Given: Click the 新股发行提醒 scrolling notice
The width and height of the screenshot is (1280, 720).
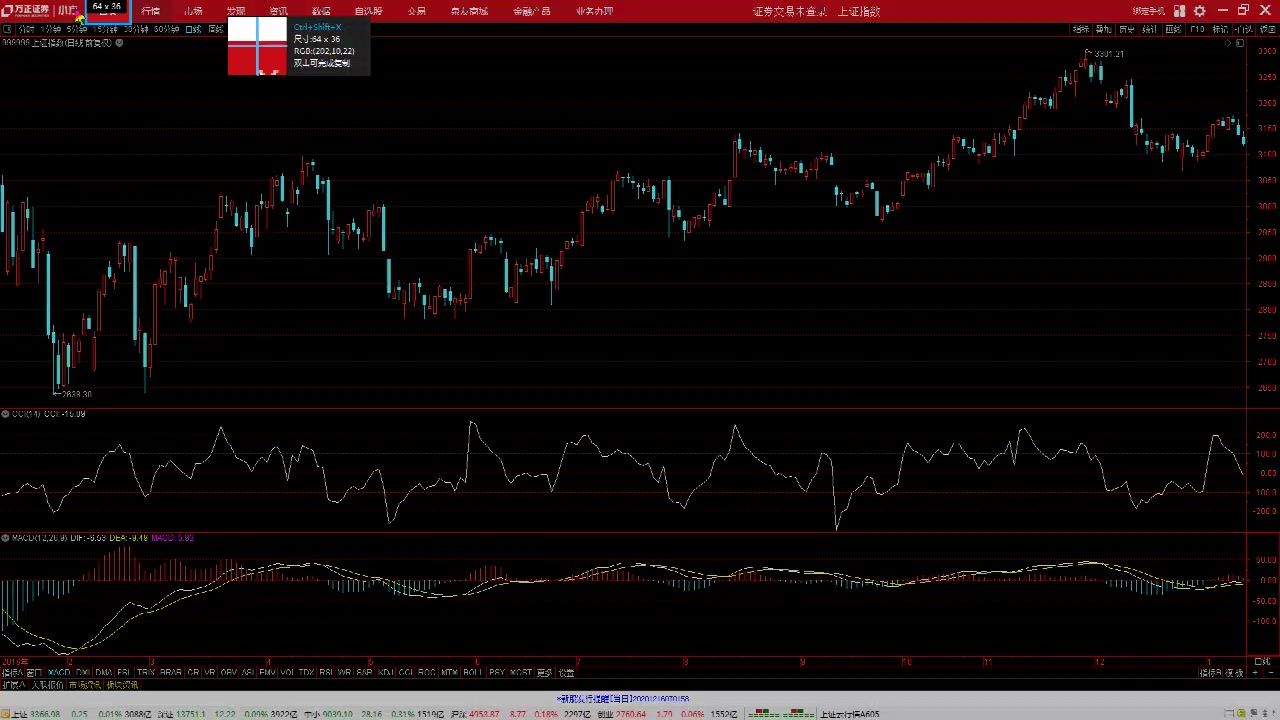Looking at the screenshot, I should (623, 698).
